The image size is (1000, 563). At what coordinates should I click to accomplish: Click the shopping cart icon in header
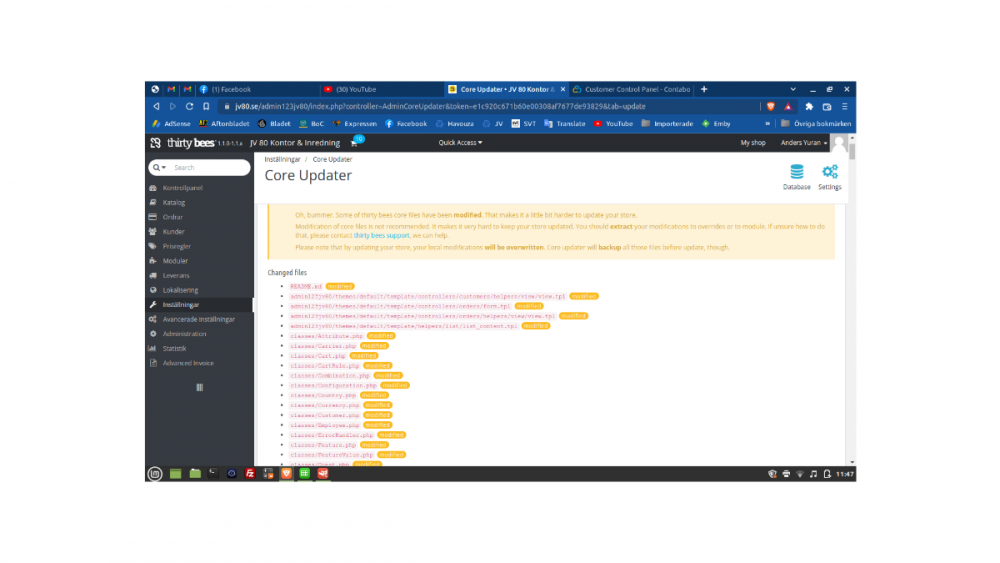point(354,143)
